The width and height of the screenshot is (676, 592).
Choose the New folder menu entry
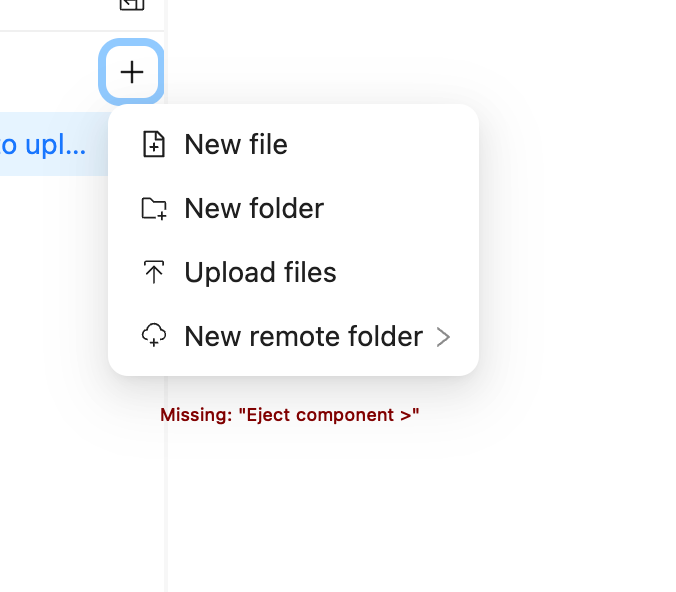tap(254, 209)
